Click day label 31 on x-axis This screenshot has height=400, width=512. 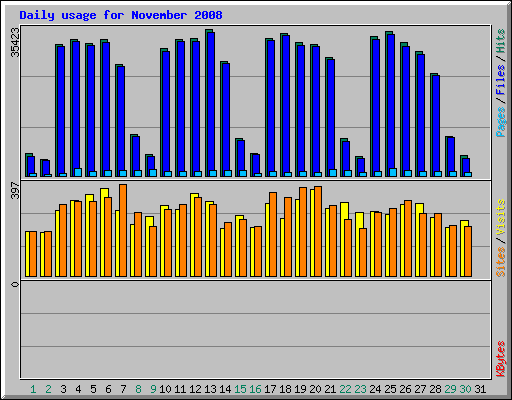pos(480,389)
